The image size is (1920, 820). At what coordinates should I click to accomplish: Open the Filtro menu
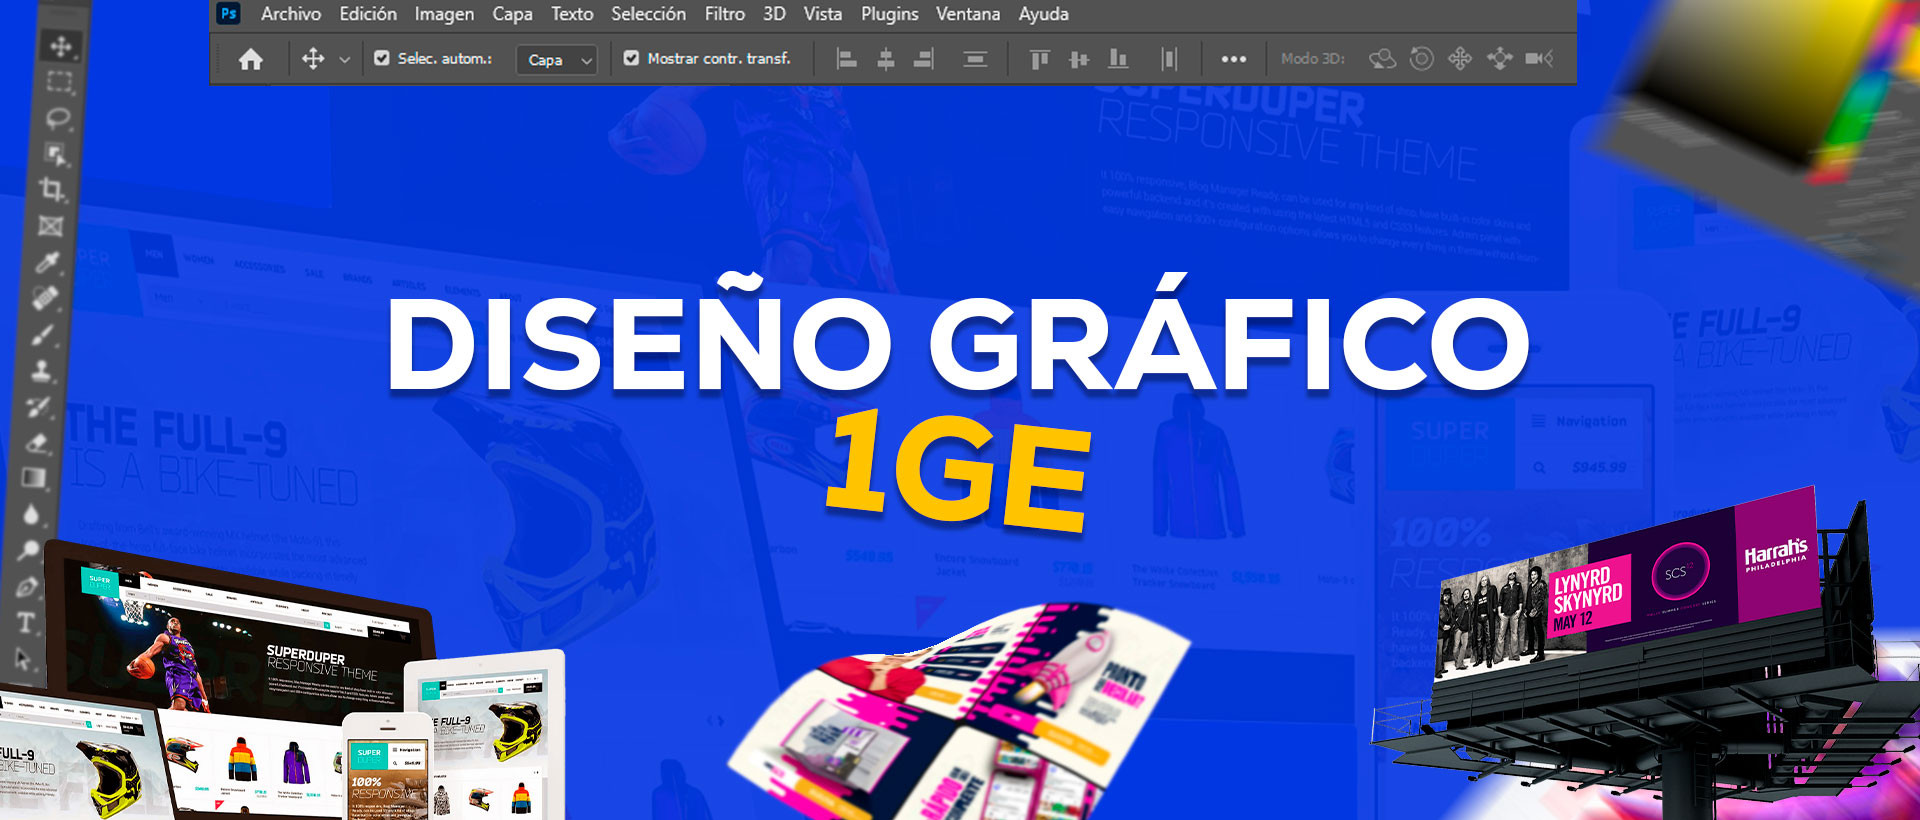(x=725, y=14)
